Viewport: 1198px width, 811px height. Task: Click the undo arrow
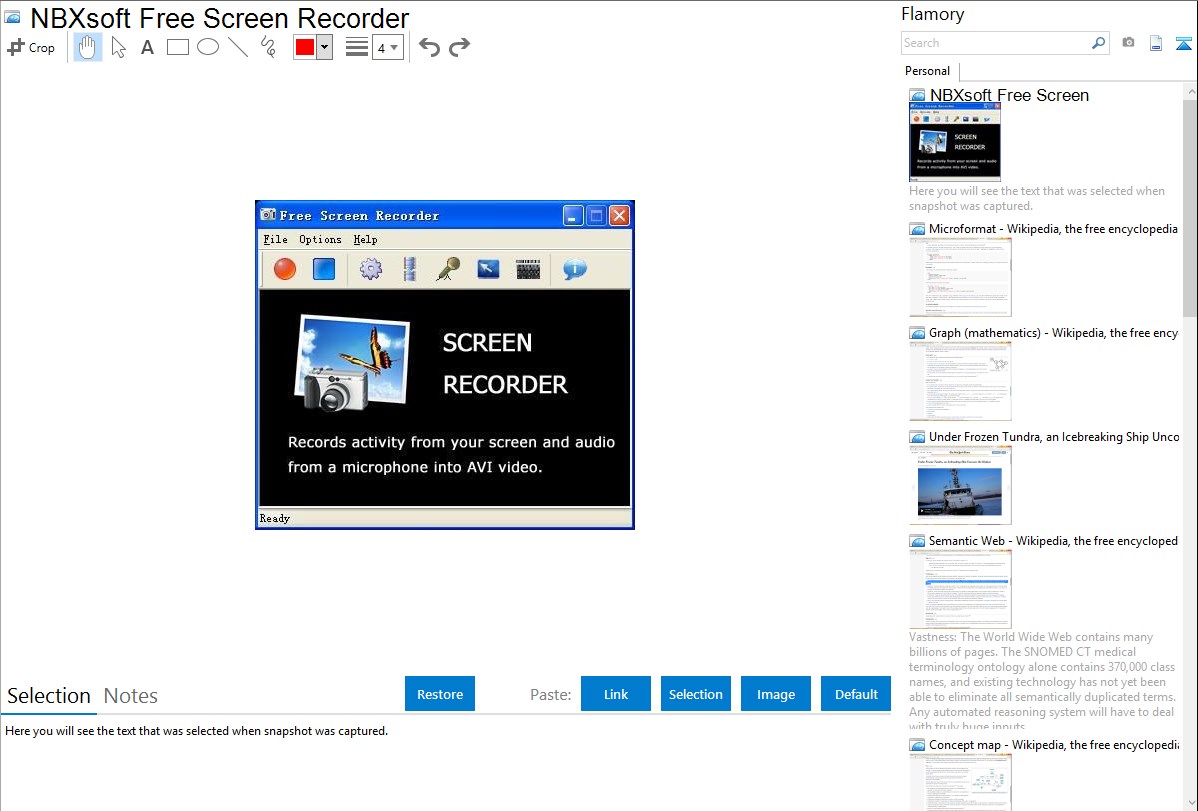tap(429, 47)
